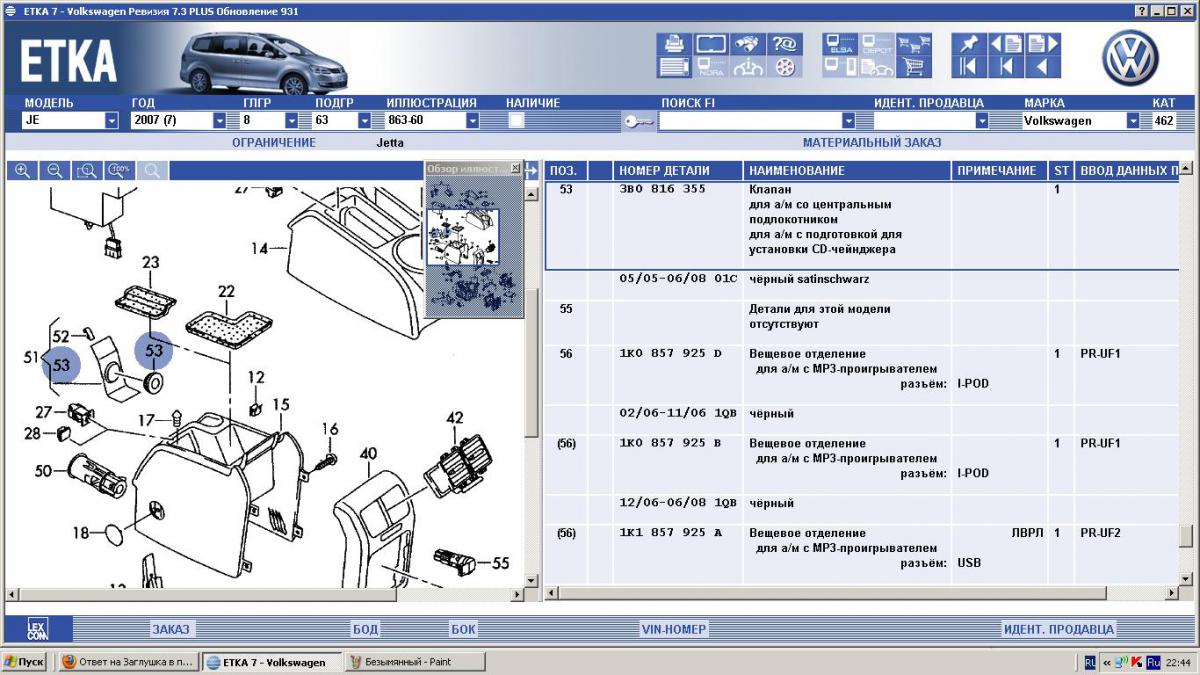Click БОК in the bottom bar

463,629
